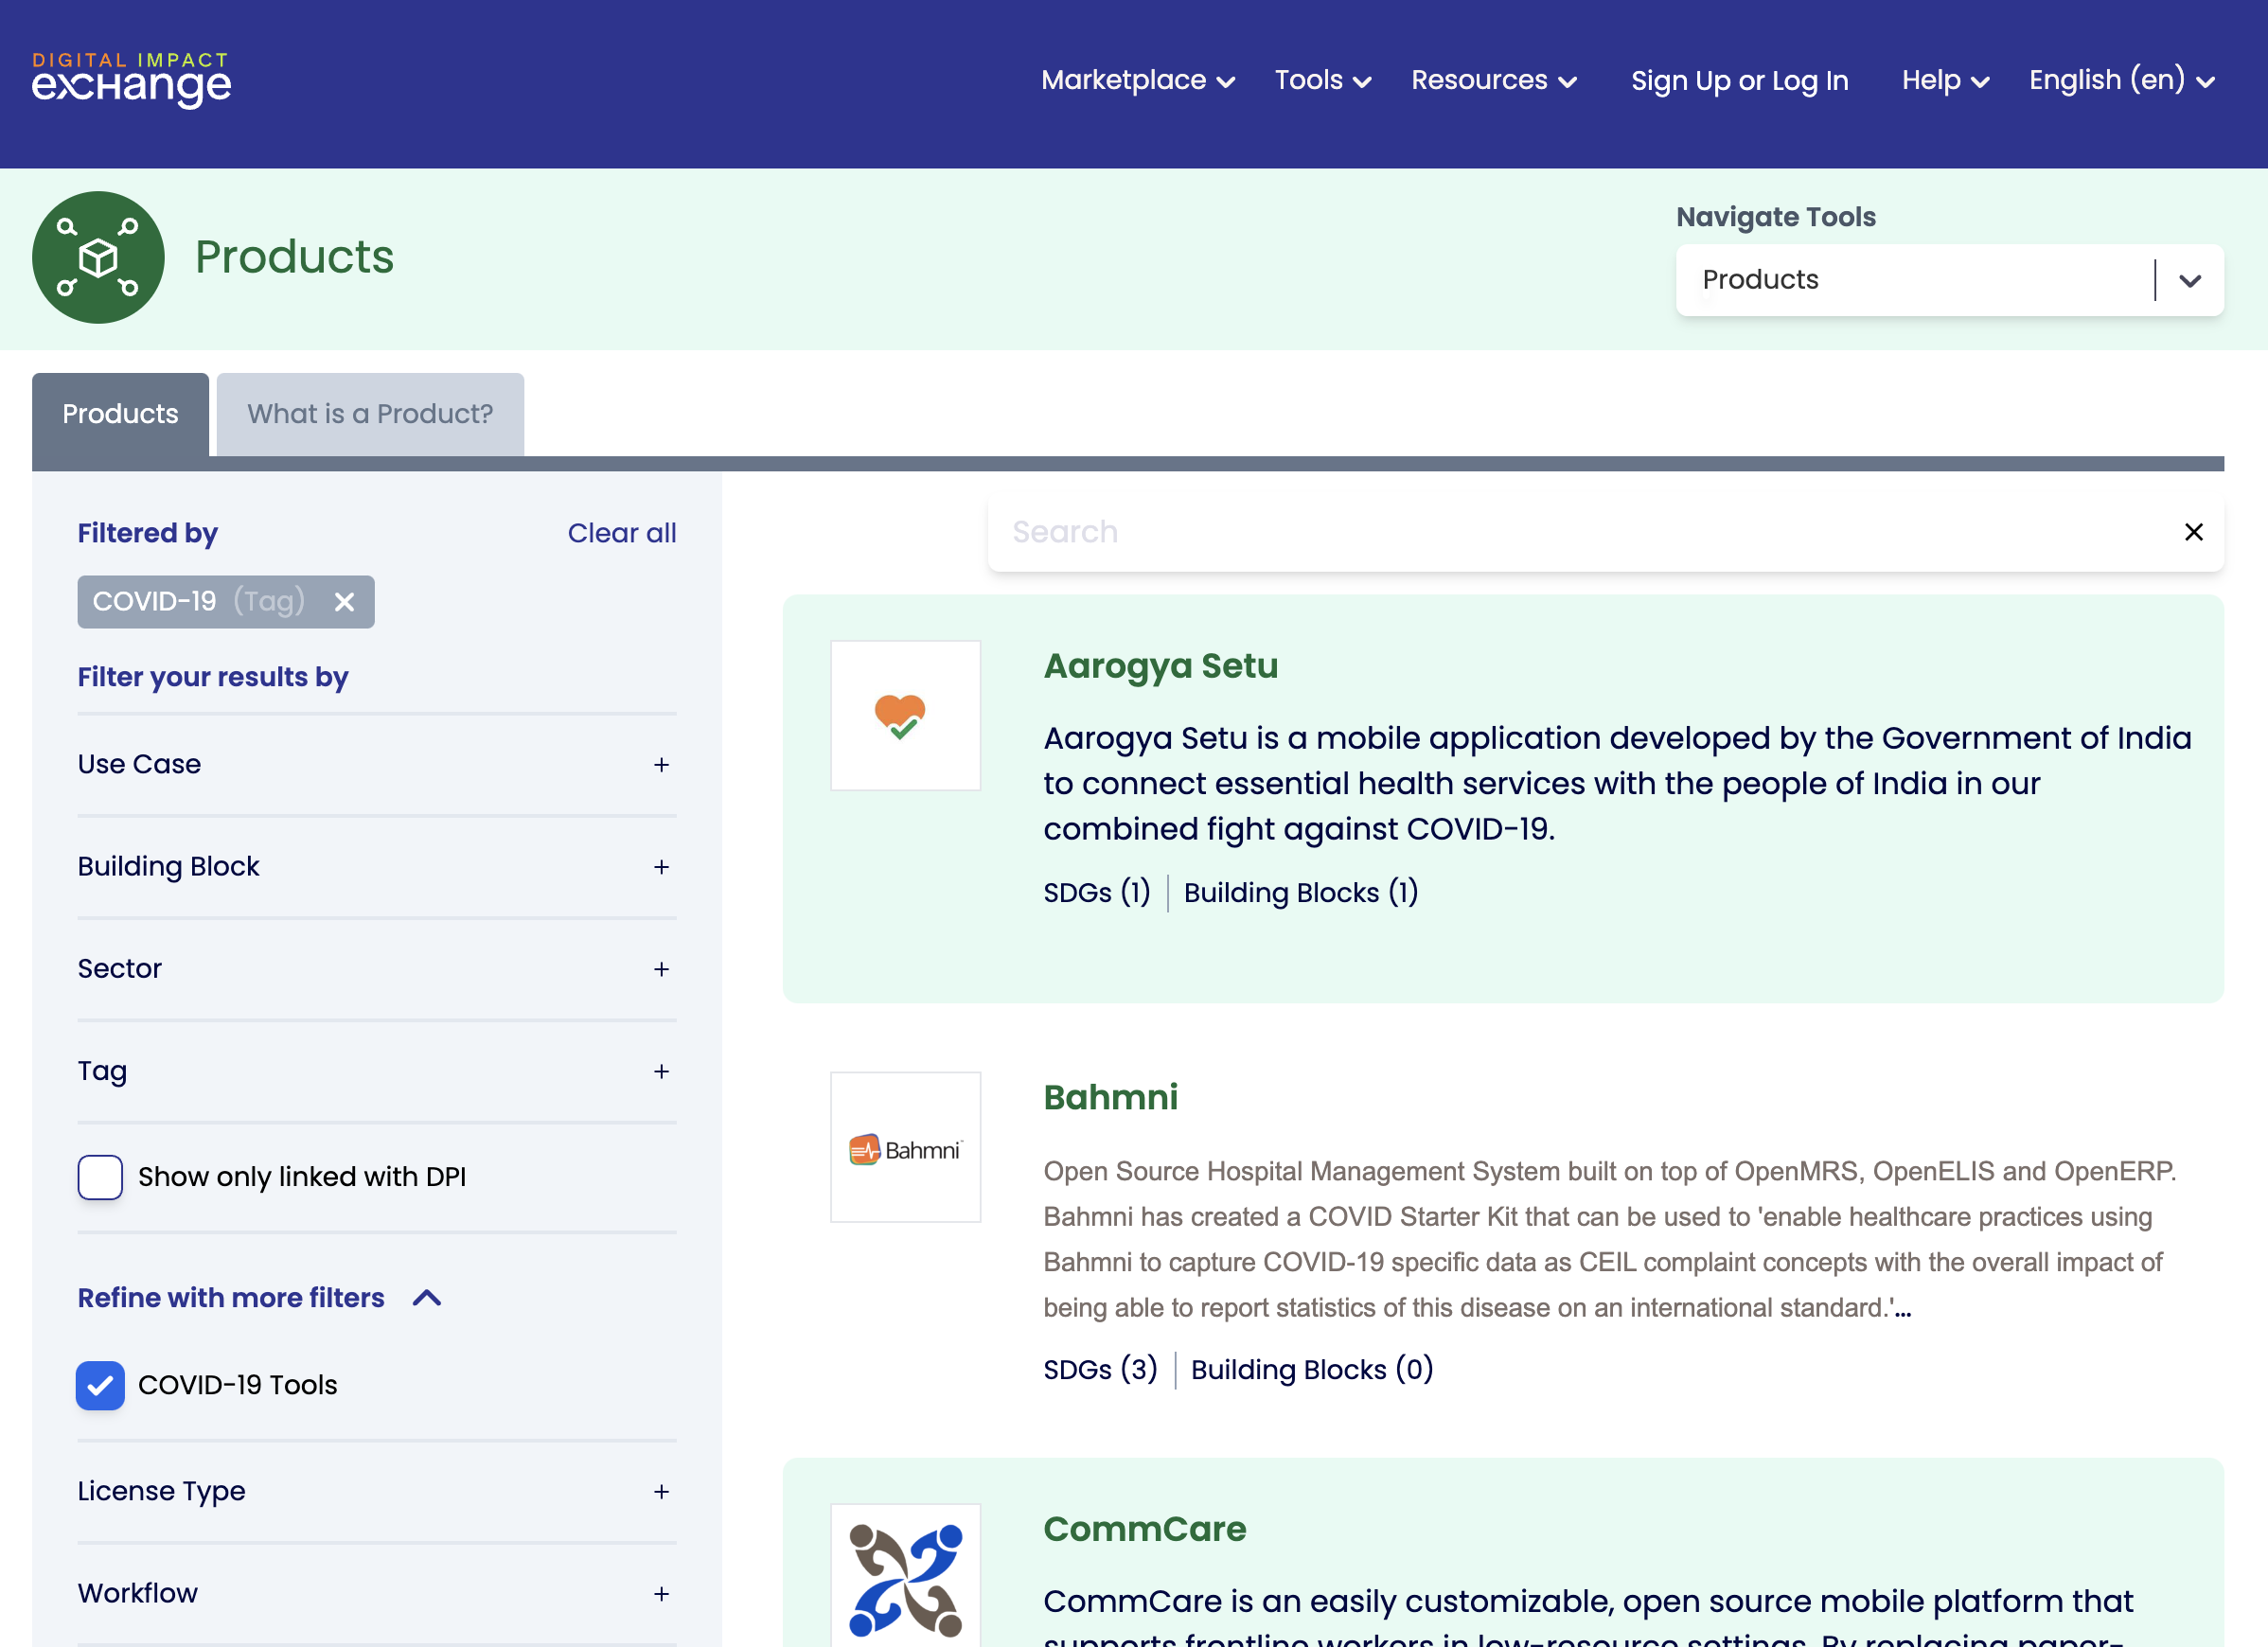Open the Resources menu
Screen dimensions: 2268x1647
[x=1494, y=80]
